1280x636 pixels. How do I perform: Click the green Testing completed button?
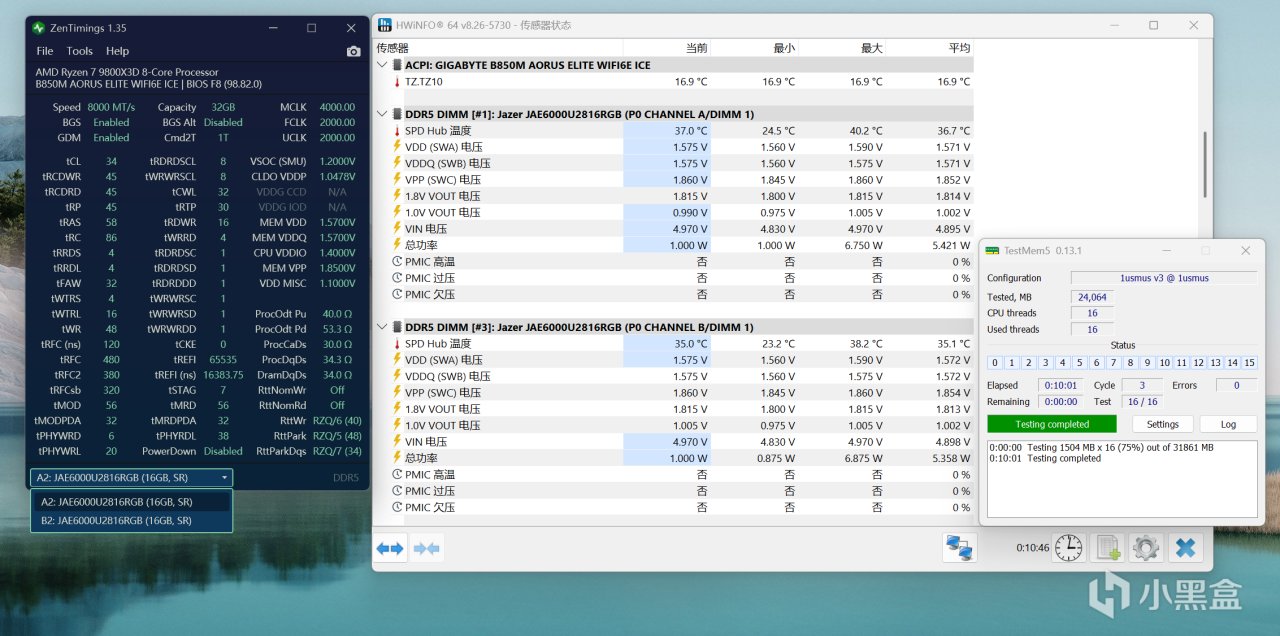1052,424
